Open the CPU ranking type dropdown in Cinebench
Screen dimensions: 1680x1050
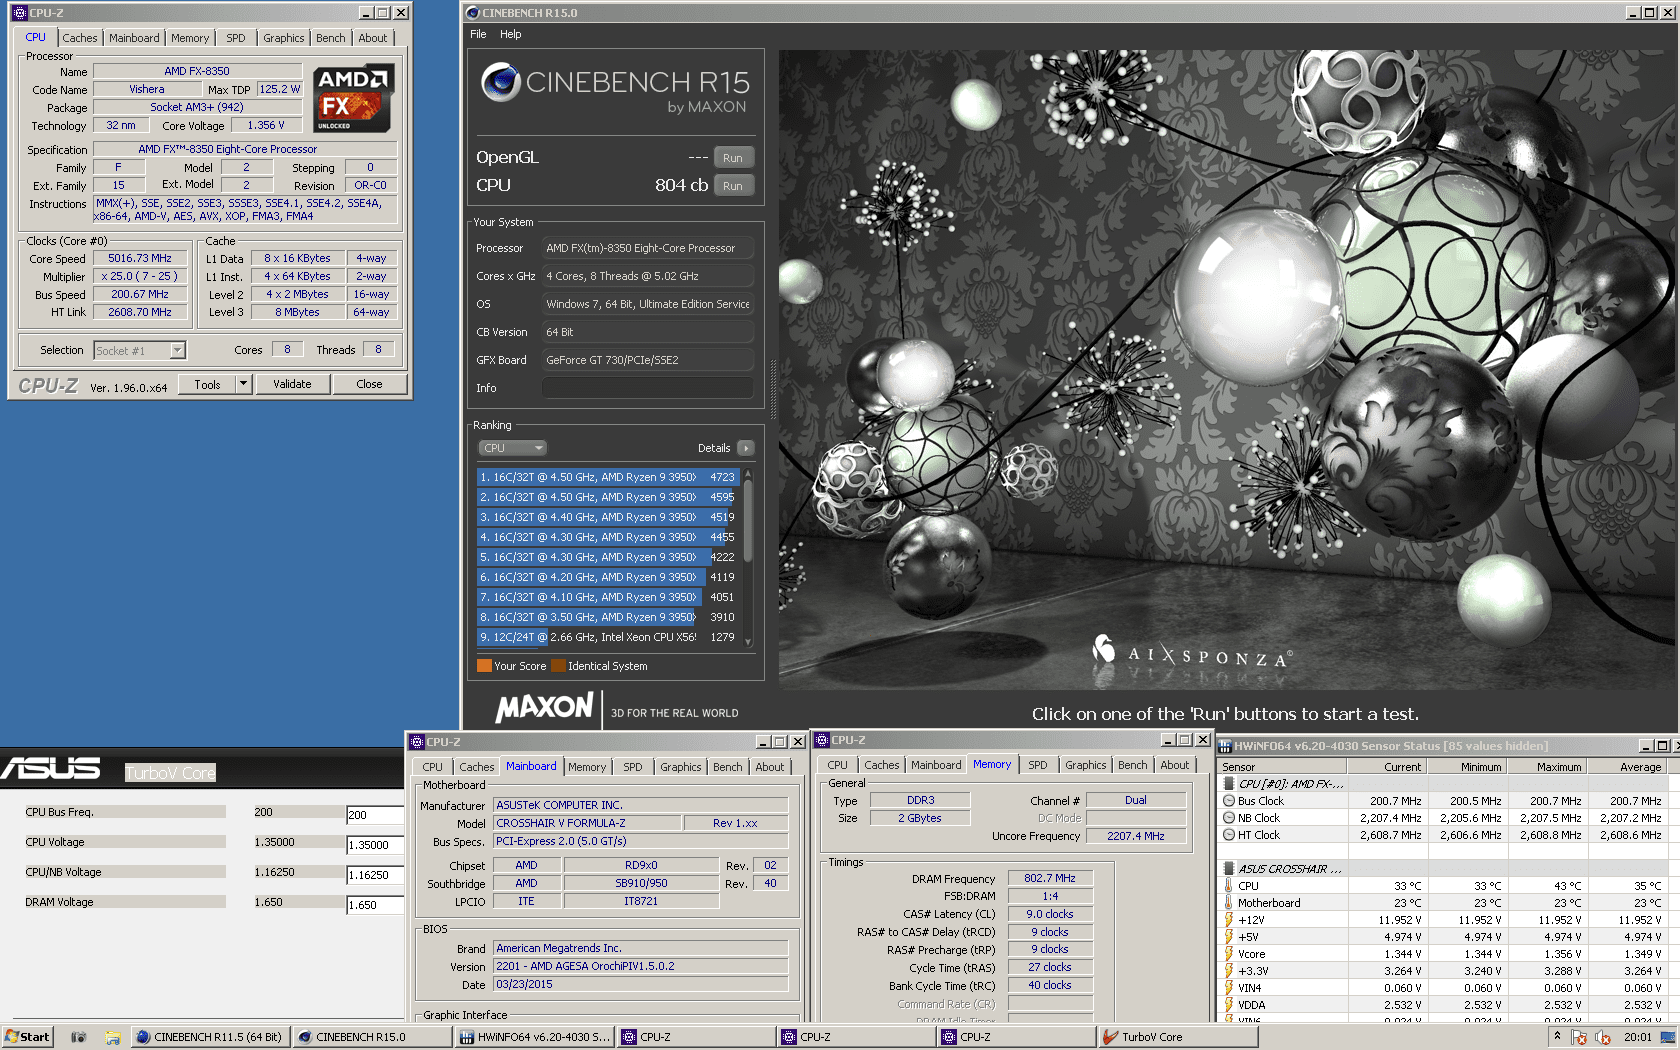tap(512, 448)
